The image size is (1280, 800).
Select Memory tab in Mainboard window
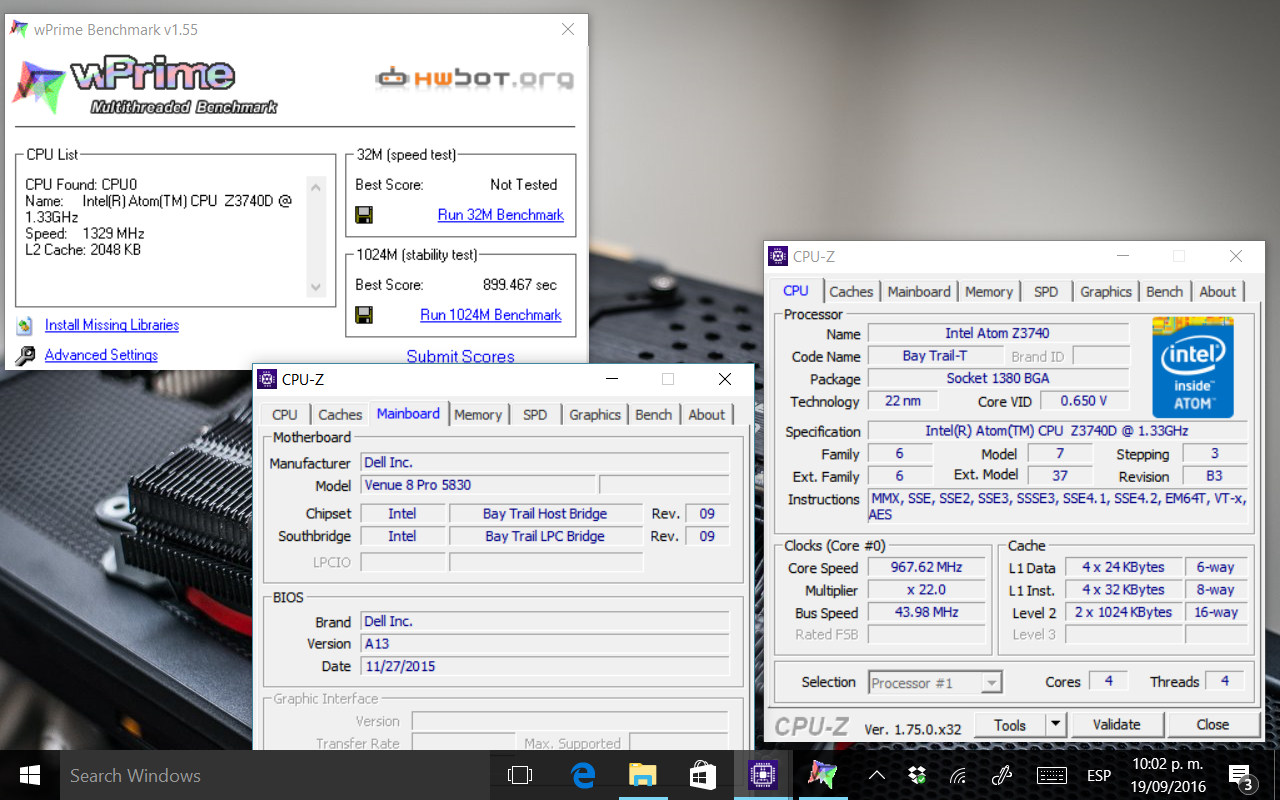click(x=478, y=414)
